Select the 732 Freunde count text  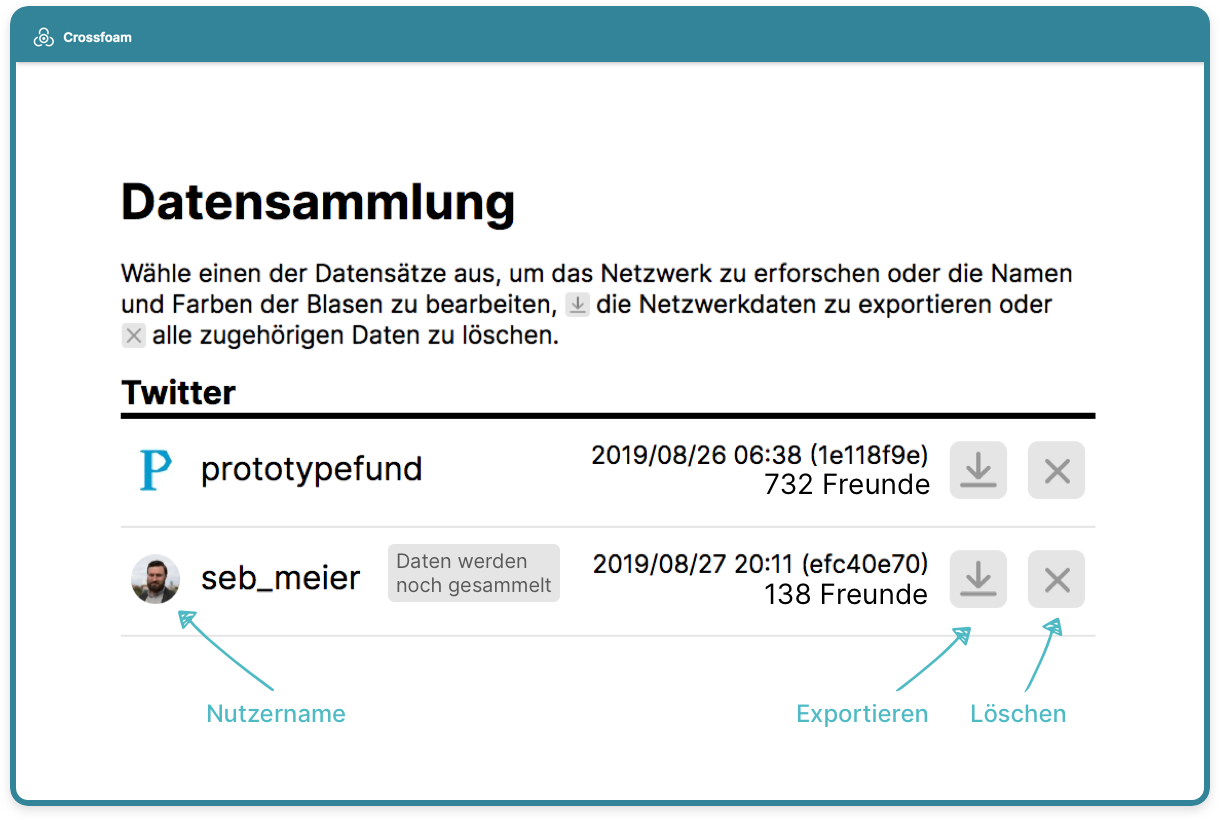(847, 485)
